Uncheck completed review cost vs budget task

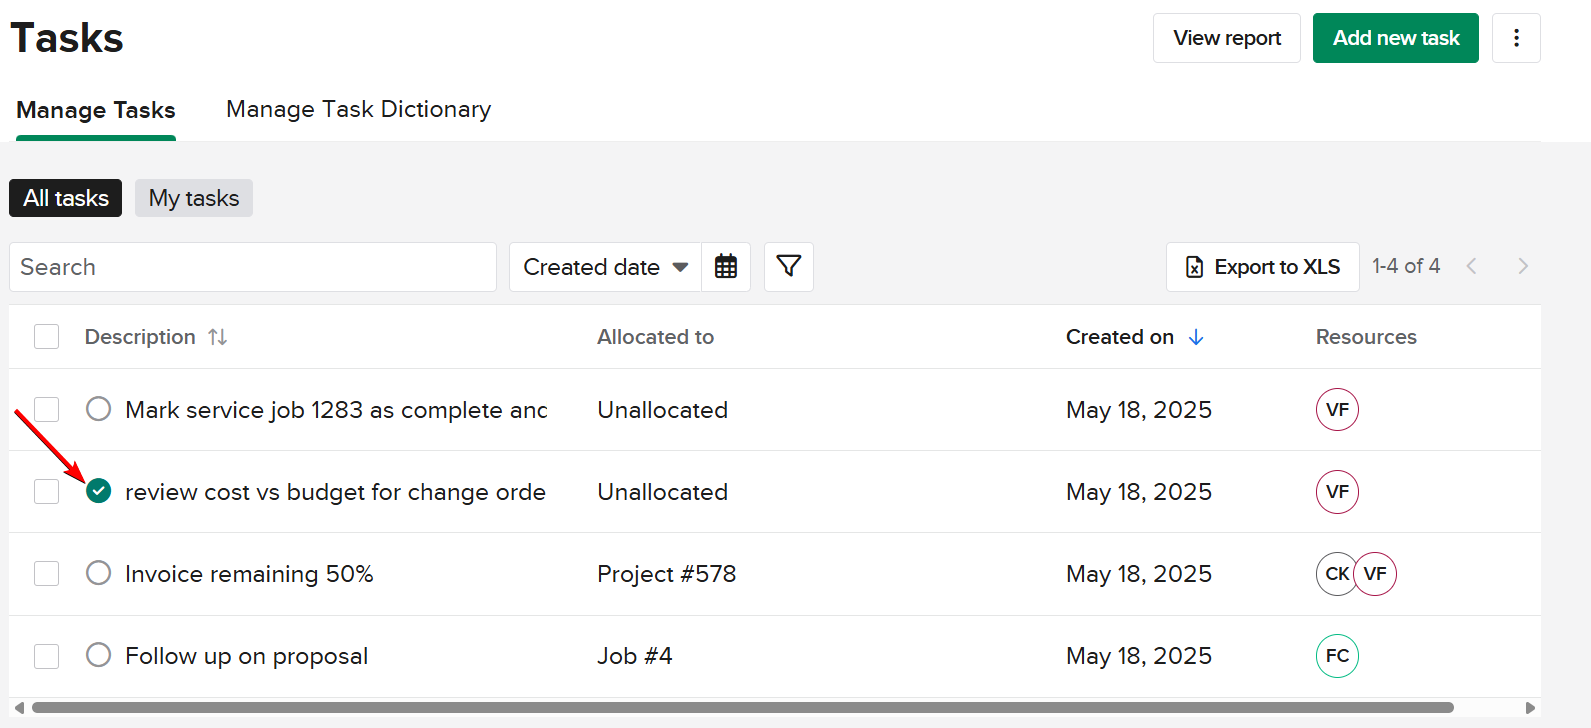[98, 491]
